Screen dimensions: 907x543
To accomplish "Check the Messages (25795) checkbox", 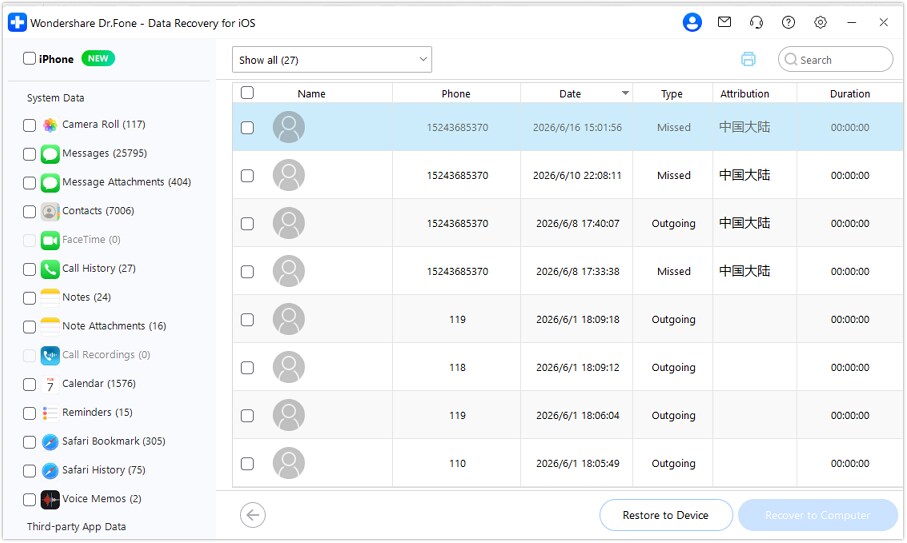I will click(29, 154).
